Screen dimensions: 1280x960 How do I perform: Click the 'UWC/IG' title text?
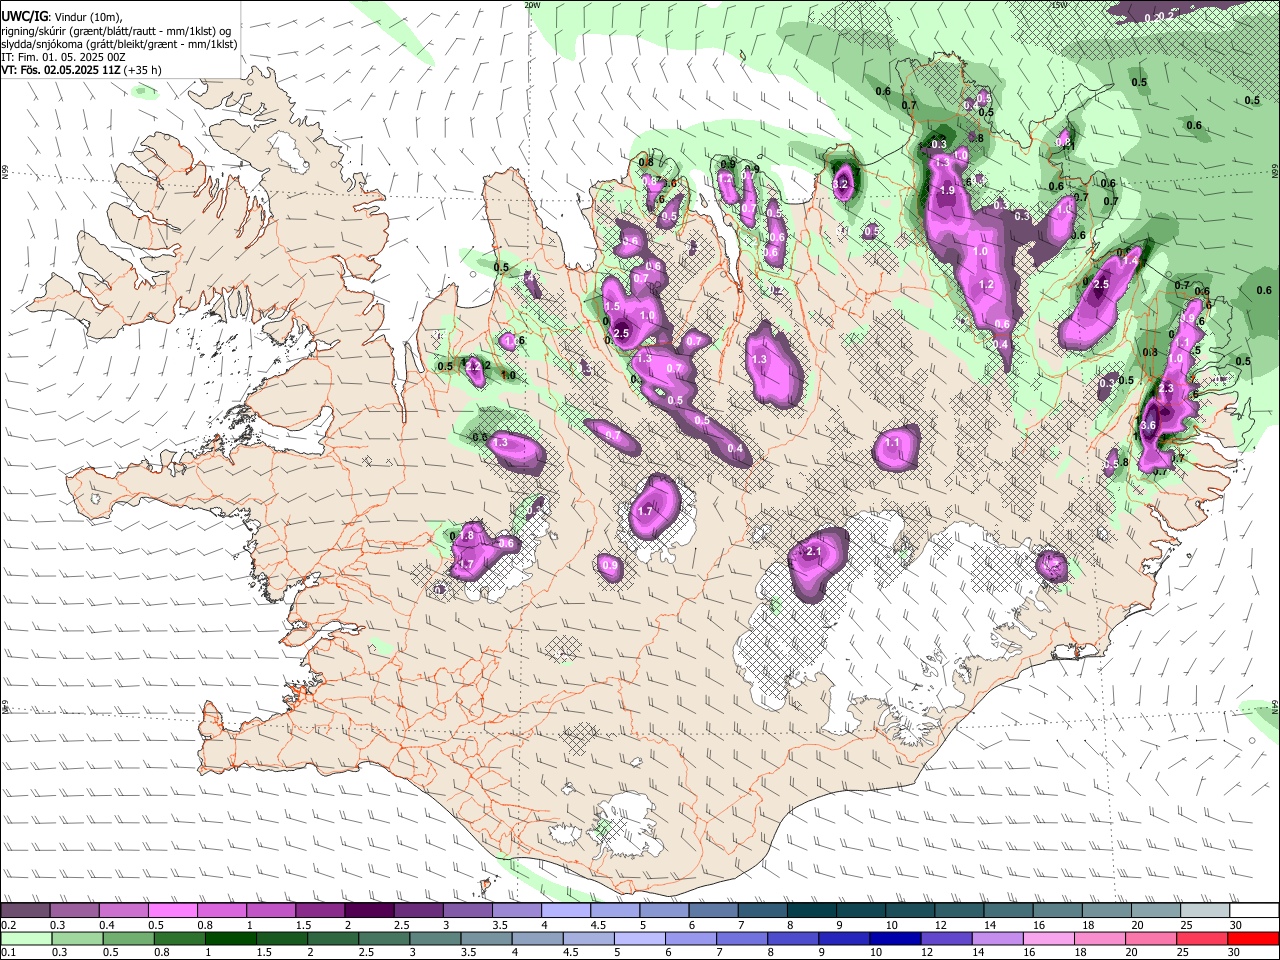[x=23, y=16]
